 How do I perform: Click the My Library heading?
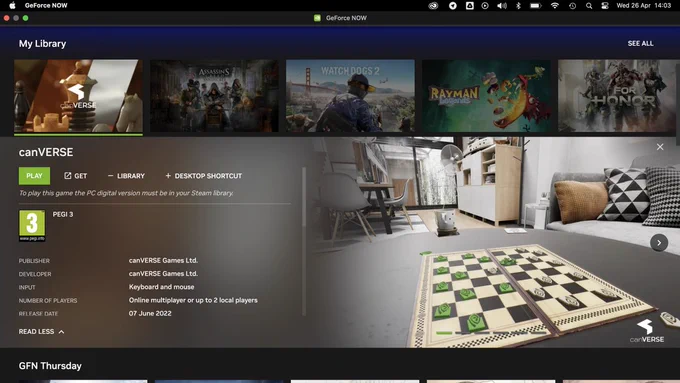click(x=42, y=43)
